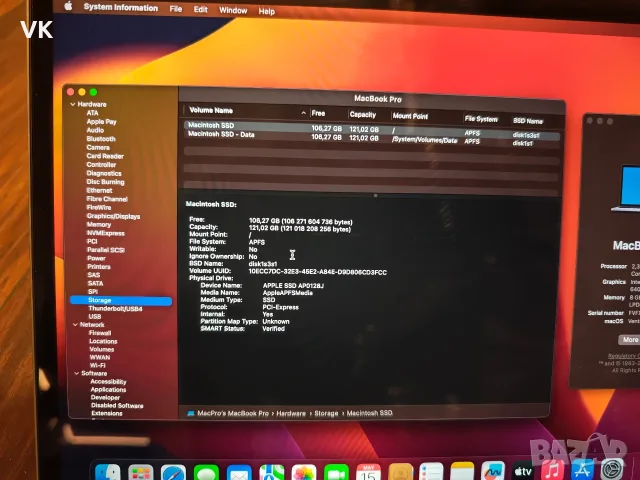Launch Maps from the Dock
The width and height of the screenshot is (640, 480).
(x=271, y=473)
